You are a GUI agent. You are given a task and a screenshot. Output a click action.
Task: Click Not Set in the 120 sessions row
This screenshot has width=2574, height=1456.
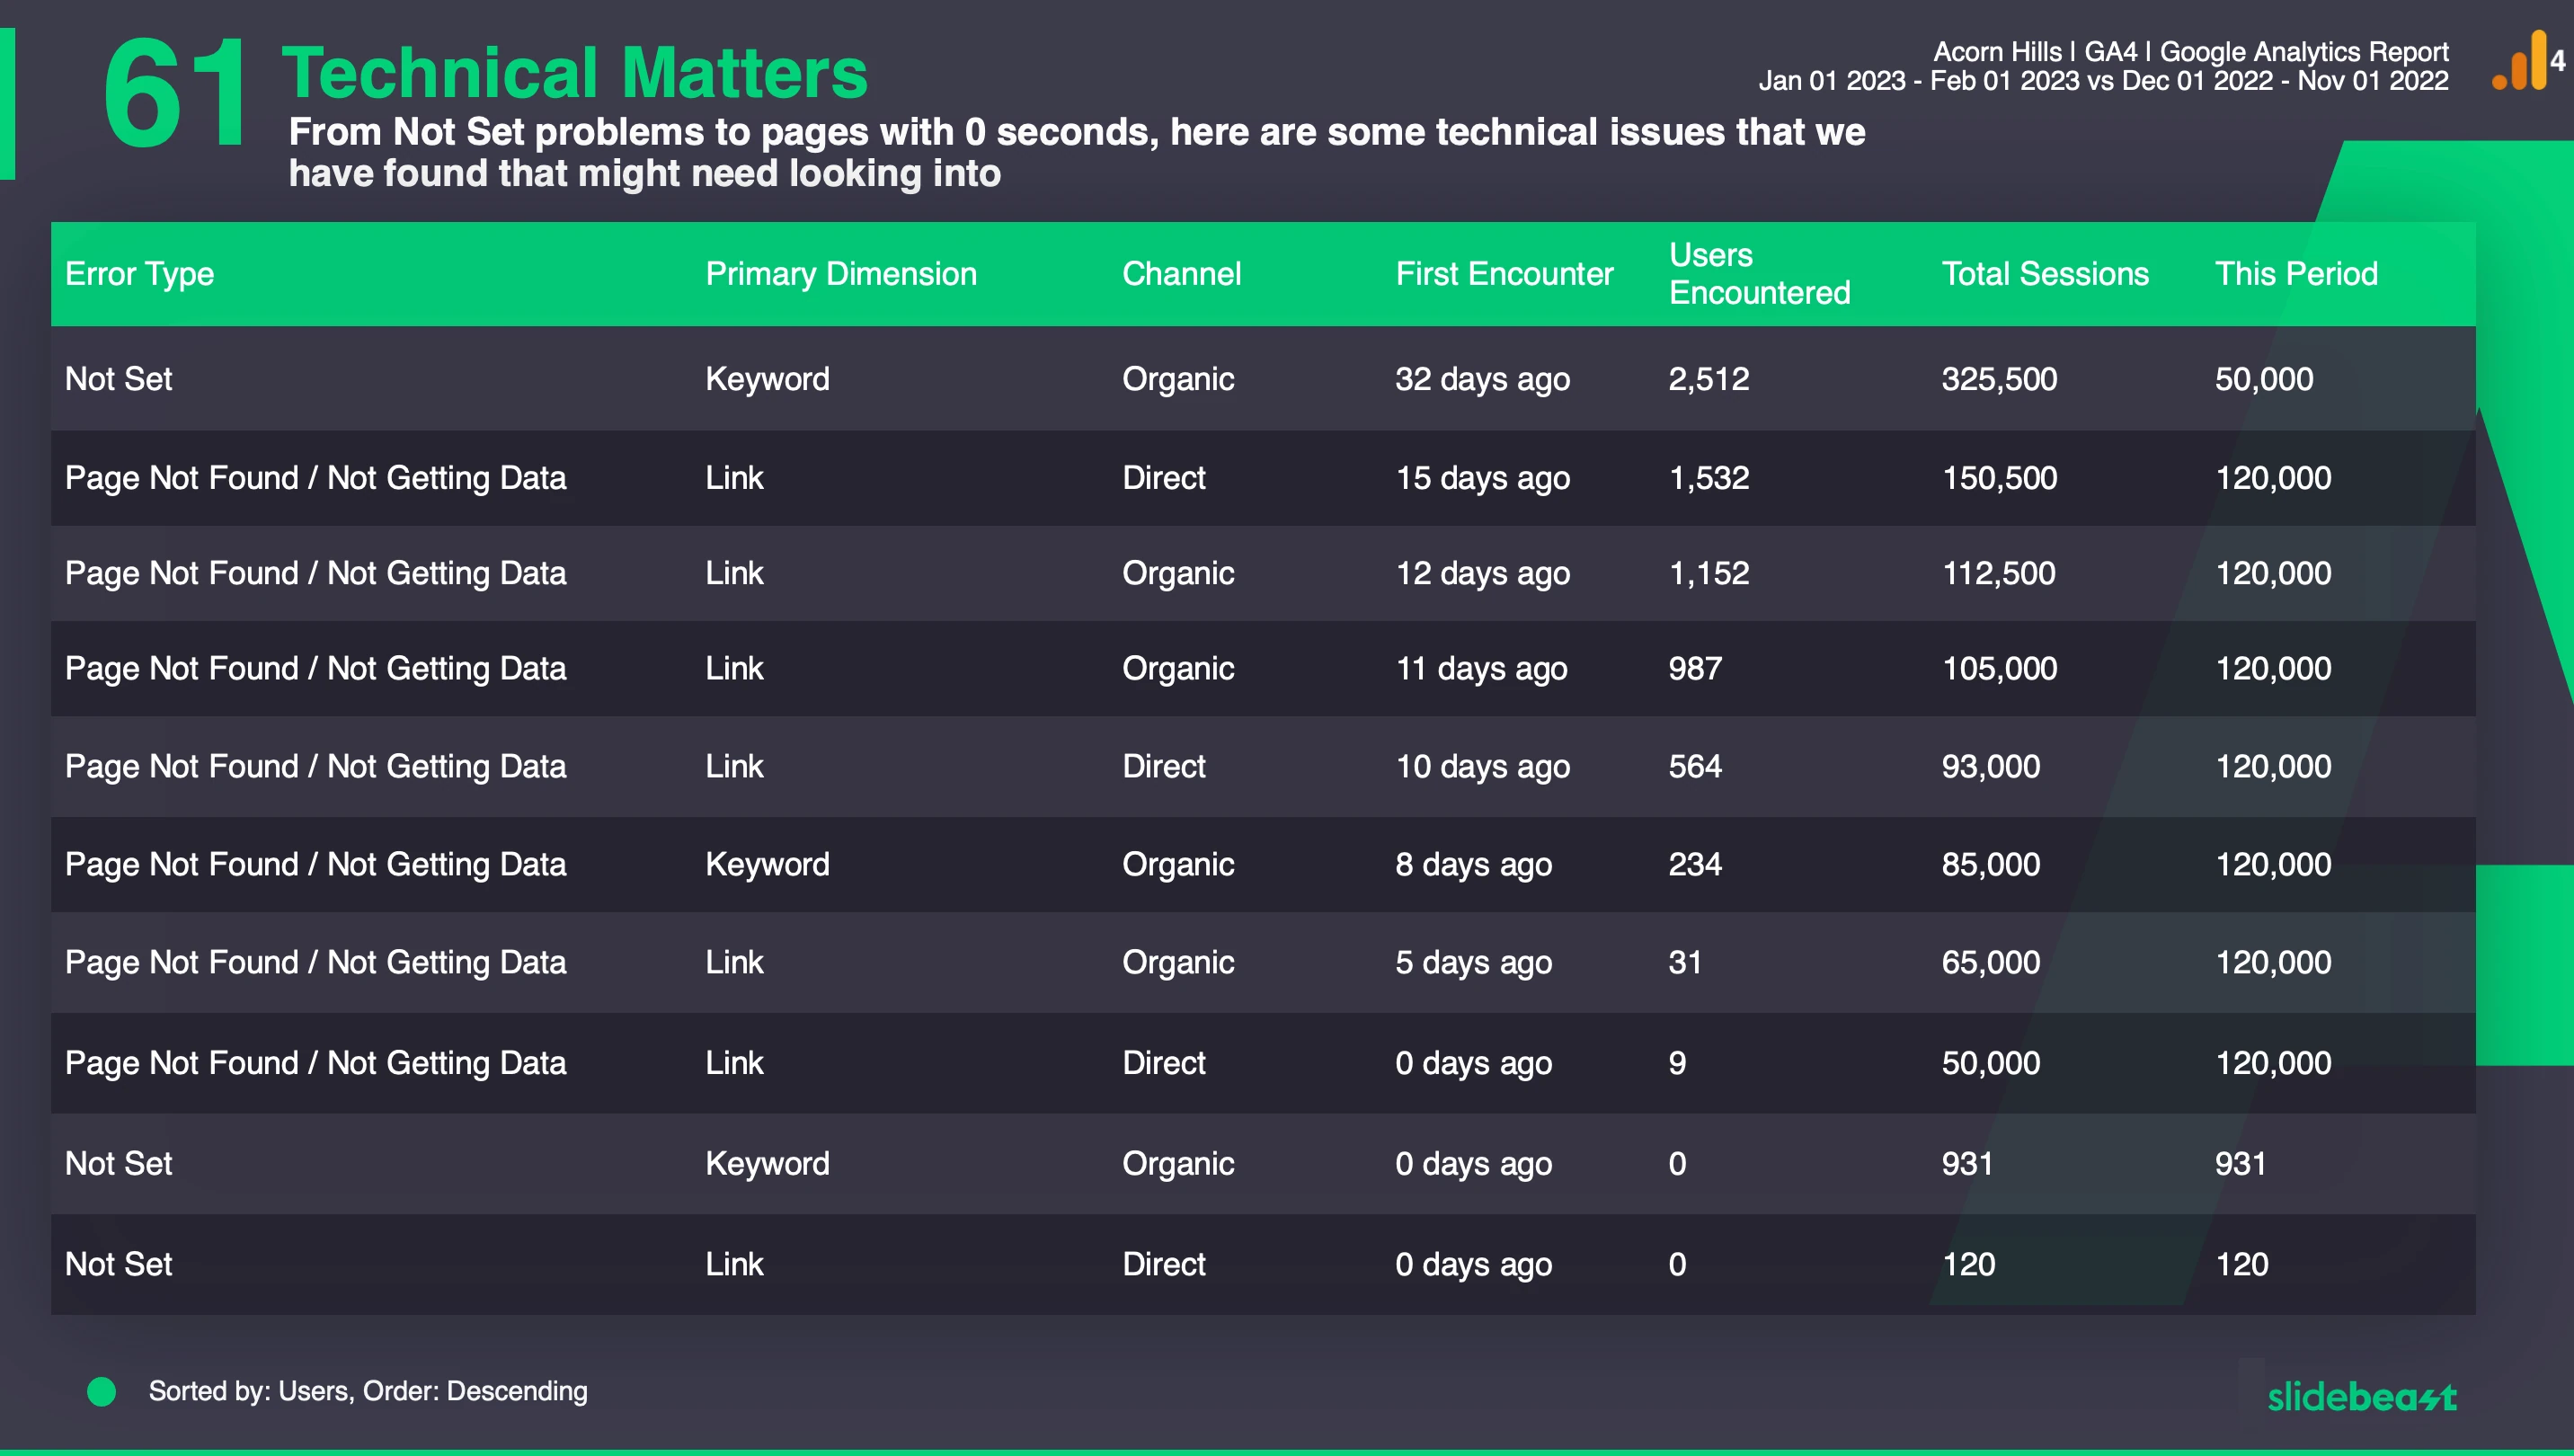(x=118, y=1264)
